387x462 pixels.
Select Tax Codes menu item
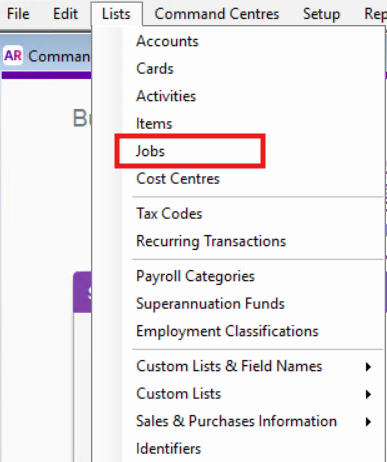coord(169,213)
